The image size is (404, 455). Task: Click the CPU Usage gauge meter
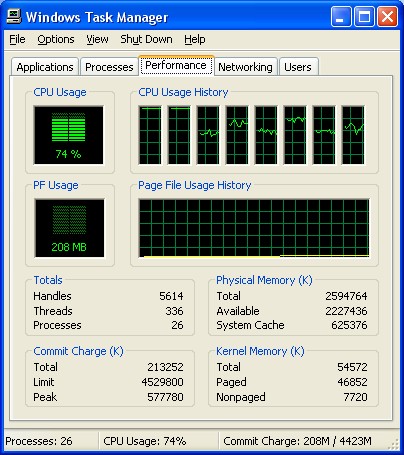(68, 135)
